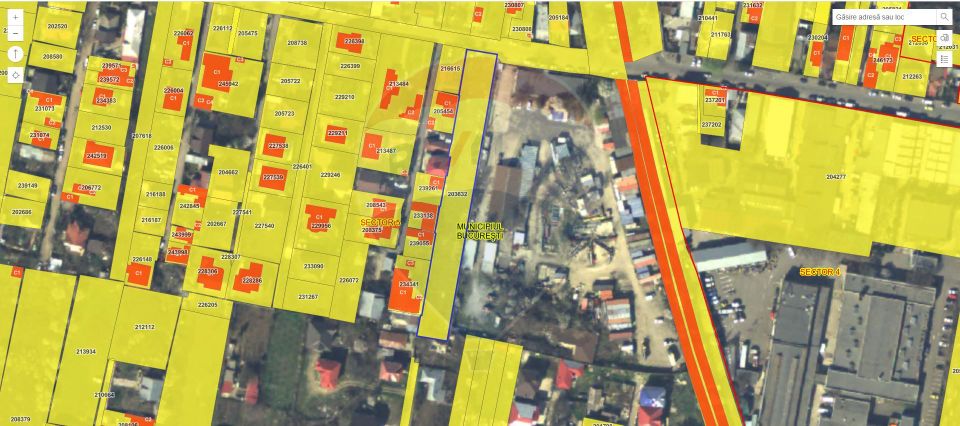Image resolution: width=960 pixels, height=426 pixels.
Task: Zoom out with the minus button
Action: point(15,33)
